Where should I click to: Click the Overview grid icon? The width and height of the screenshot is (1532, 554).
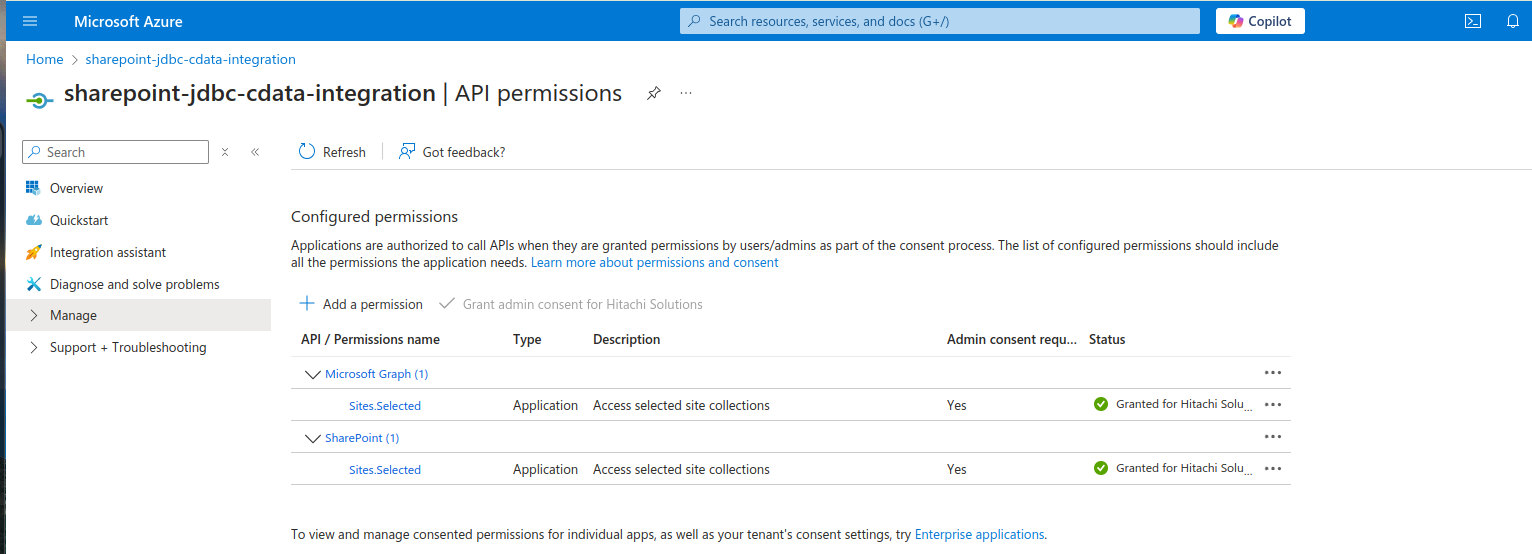pyautogui.click(x=33, y=188)
